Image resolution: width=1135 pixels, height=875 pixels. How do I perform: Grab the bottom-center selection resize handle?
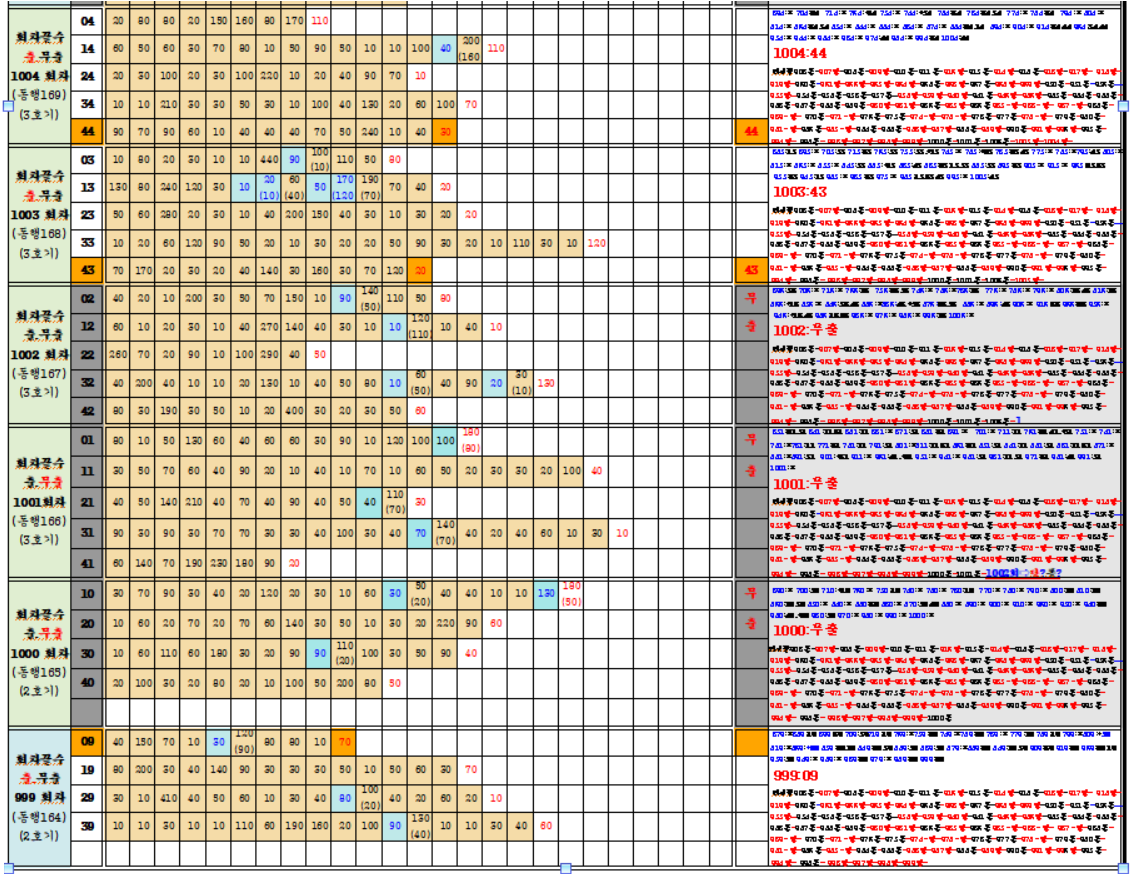[565, 868]
